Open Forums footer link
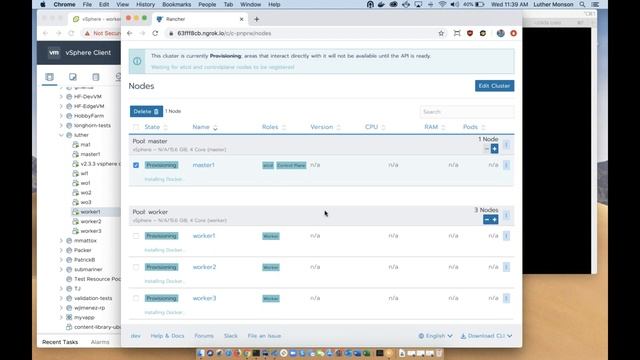640x360 pixels. pyautogui.click(x=204, y=336)
